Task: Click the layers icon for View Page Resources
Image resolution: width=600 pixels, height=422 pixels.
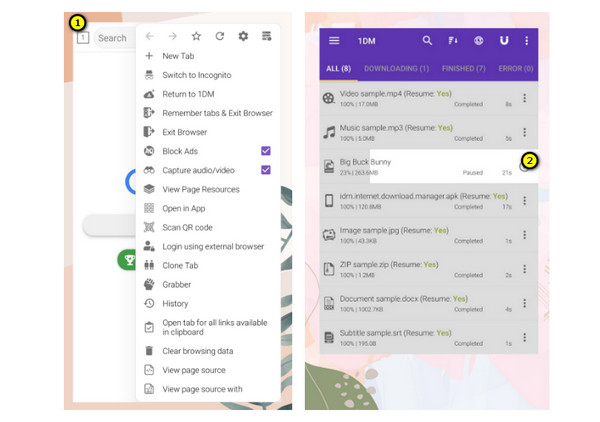Action: [x=149, y=189]
